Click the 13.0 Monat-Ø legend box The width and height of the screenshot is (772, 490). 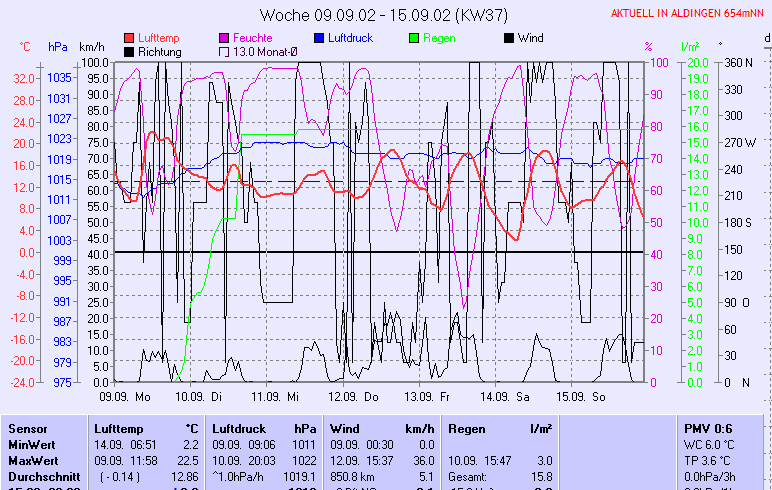[224, 51]
